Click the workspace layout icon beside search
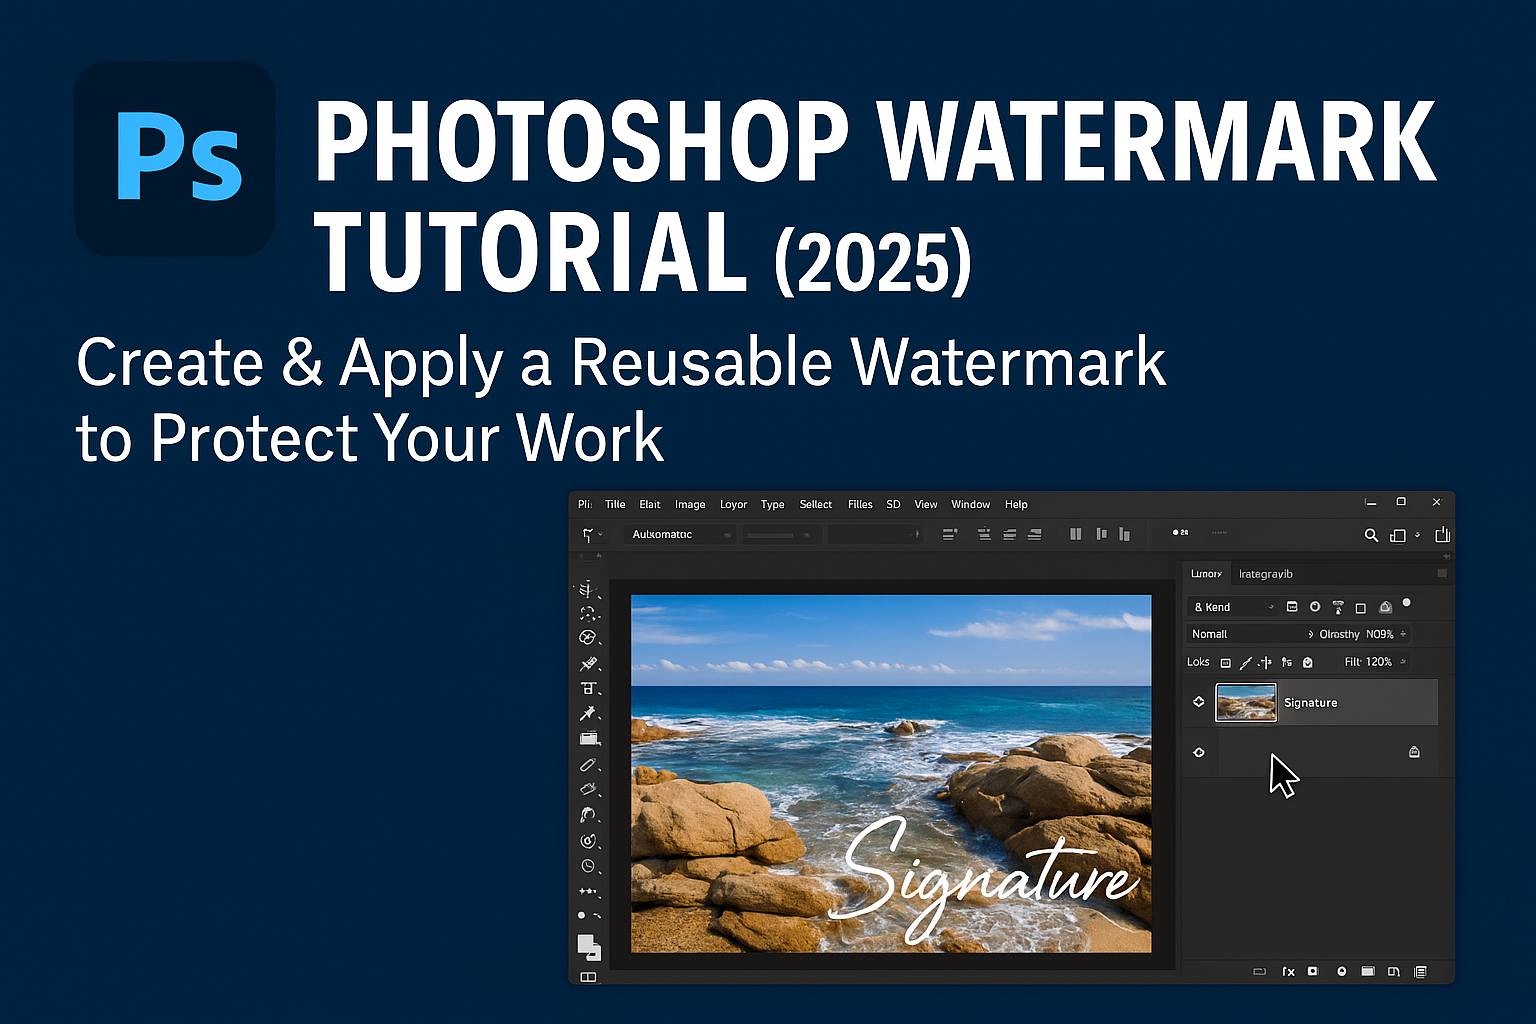Viewport: 1536px width, 1024px height. pyautogui.click(x=1398, y=535)
